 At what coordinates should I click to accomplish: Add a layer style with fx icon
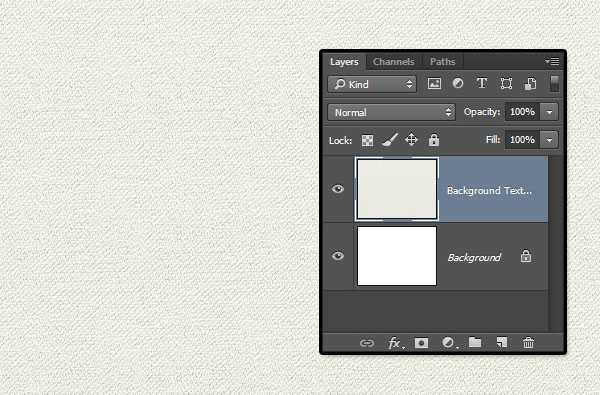(x=395, y=343)
